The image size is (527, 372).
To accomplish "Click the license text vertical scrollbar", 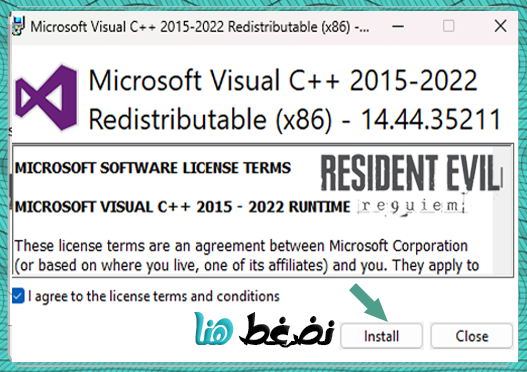I will [502, 210].
